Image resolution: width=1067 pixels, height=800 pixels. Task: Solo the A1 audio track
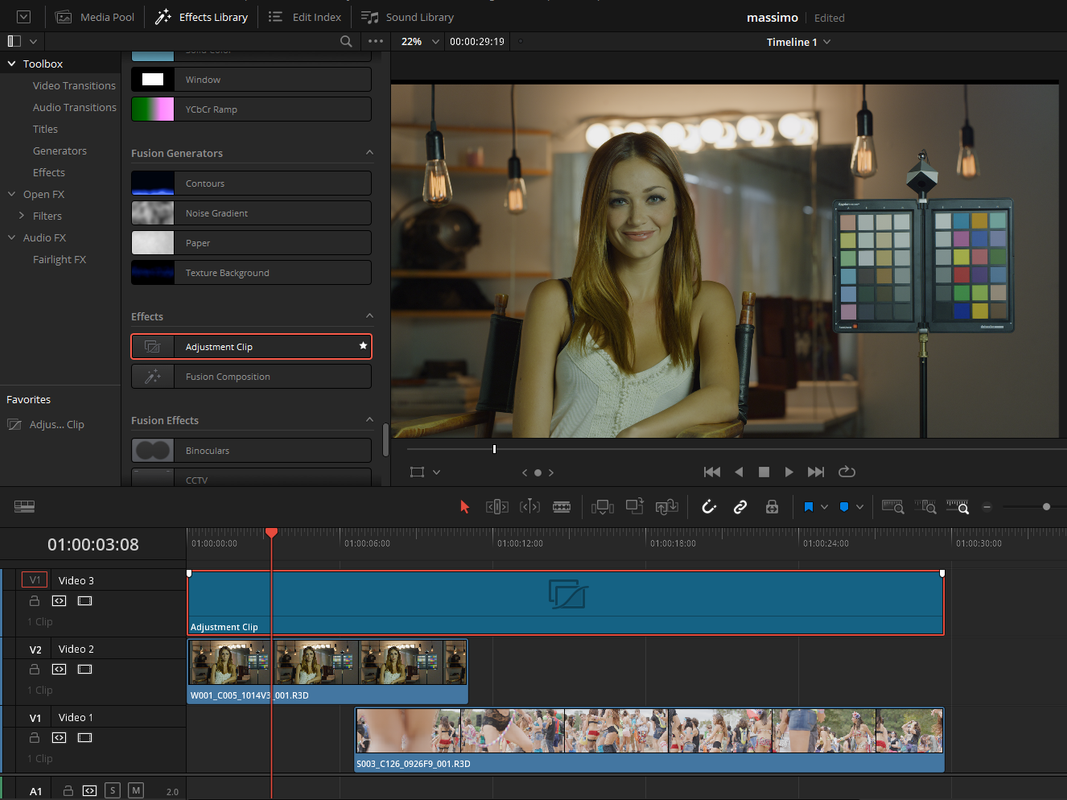[113, 790]
